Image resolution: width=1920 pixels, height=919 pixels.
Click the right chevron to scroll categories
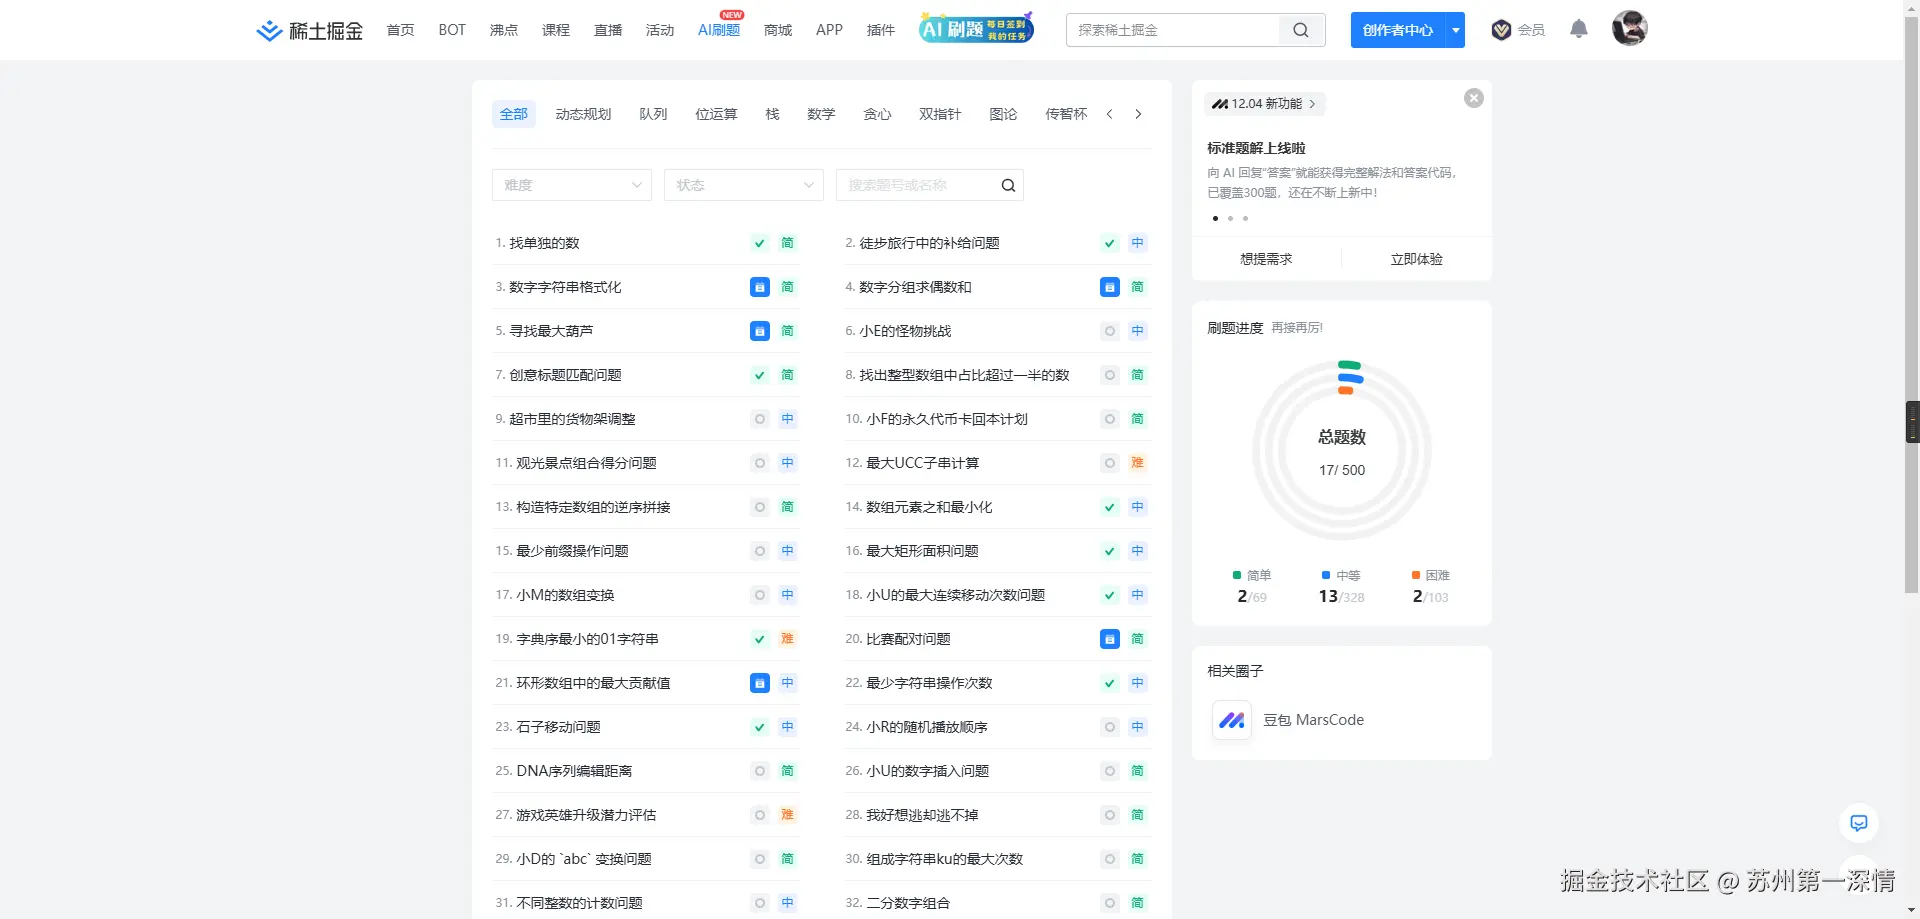click(1138, 114)
